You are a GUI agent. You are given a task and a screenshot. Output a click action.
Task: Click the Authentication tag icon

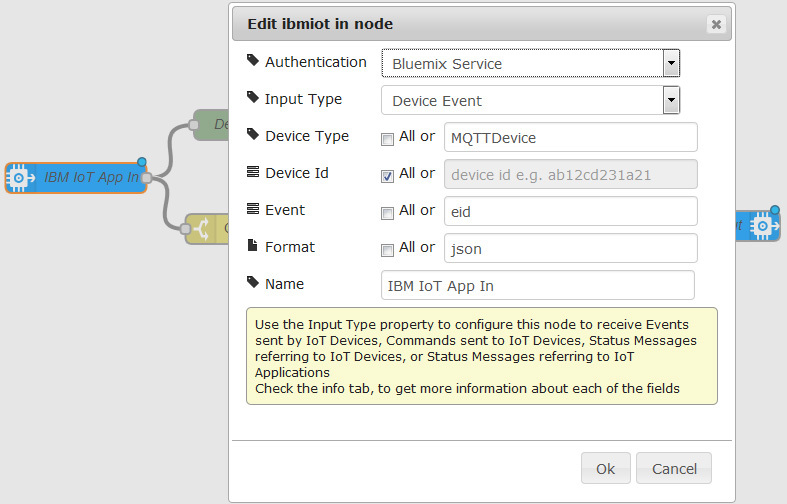(252, 60)
